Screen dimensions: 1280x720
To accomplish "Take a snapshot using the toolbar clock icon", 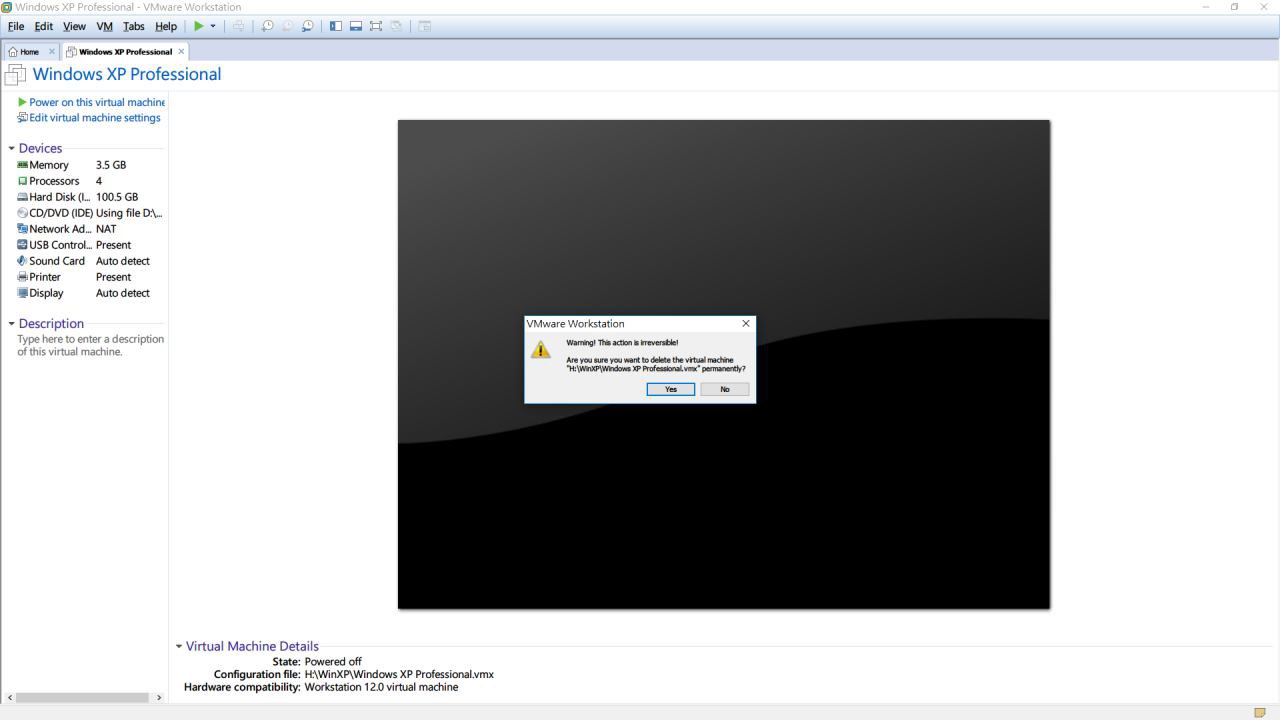I will coord(267,26).
